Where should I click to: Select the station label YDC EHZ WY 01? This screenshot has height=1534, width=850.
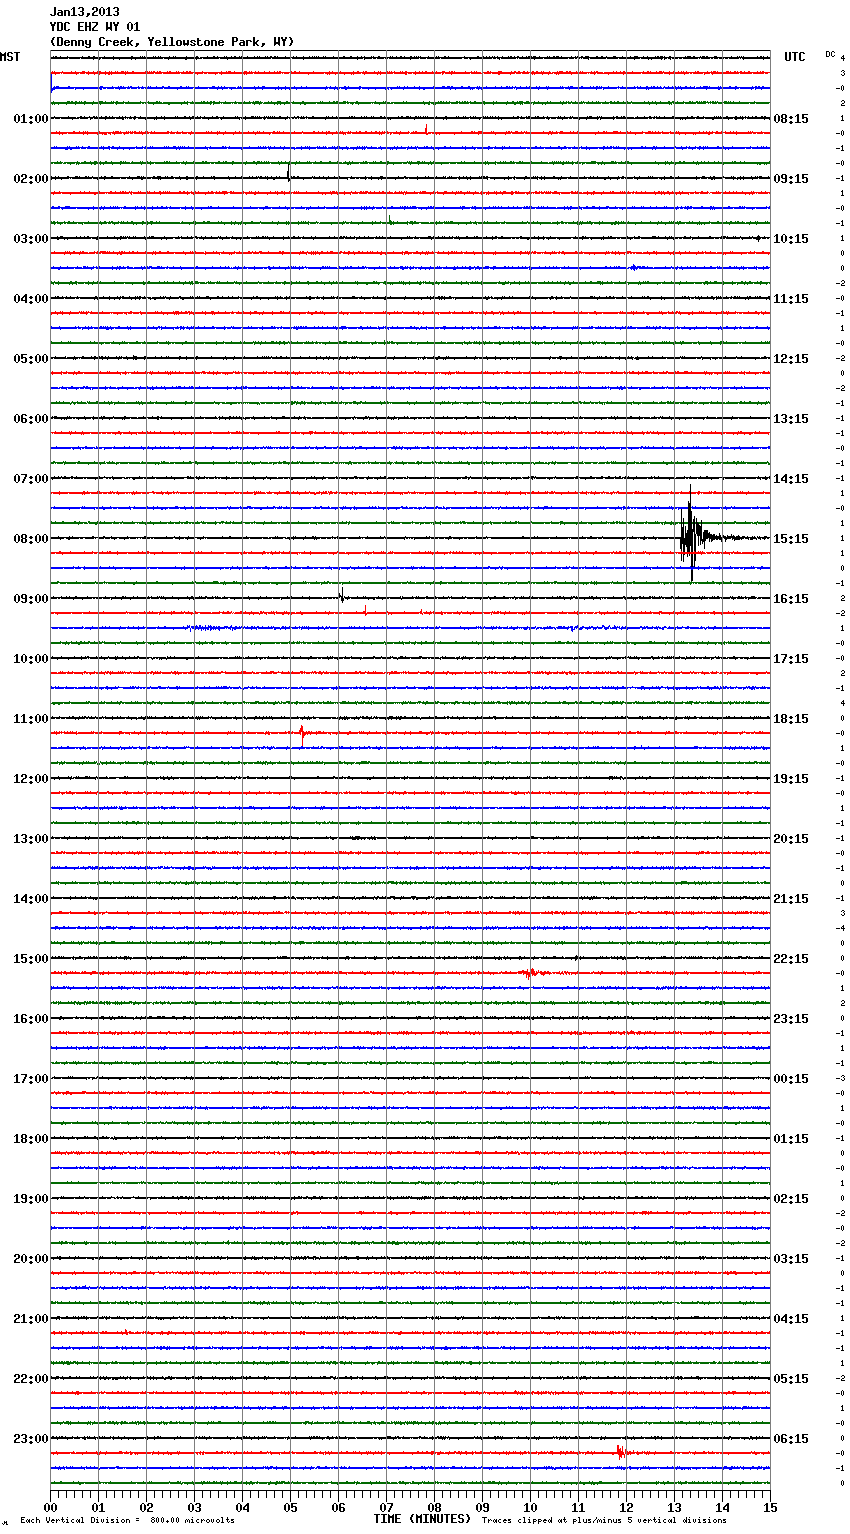[x=95, y=27]
